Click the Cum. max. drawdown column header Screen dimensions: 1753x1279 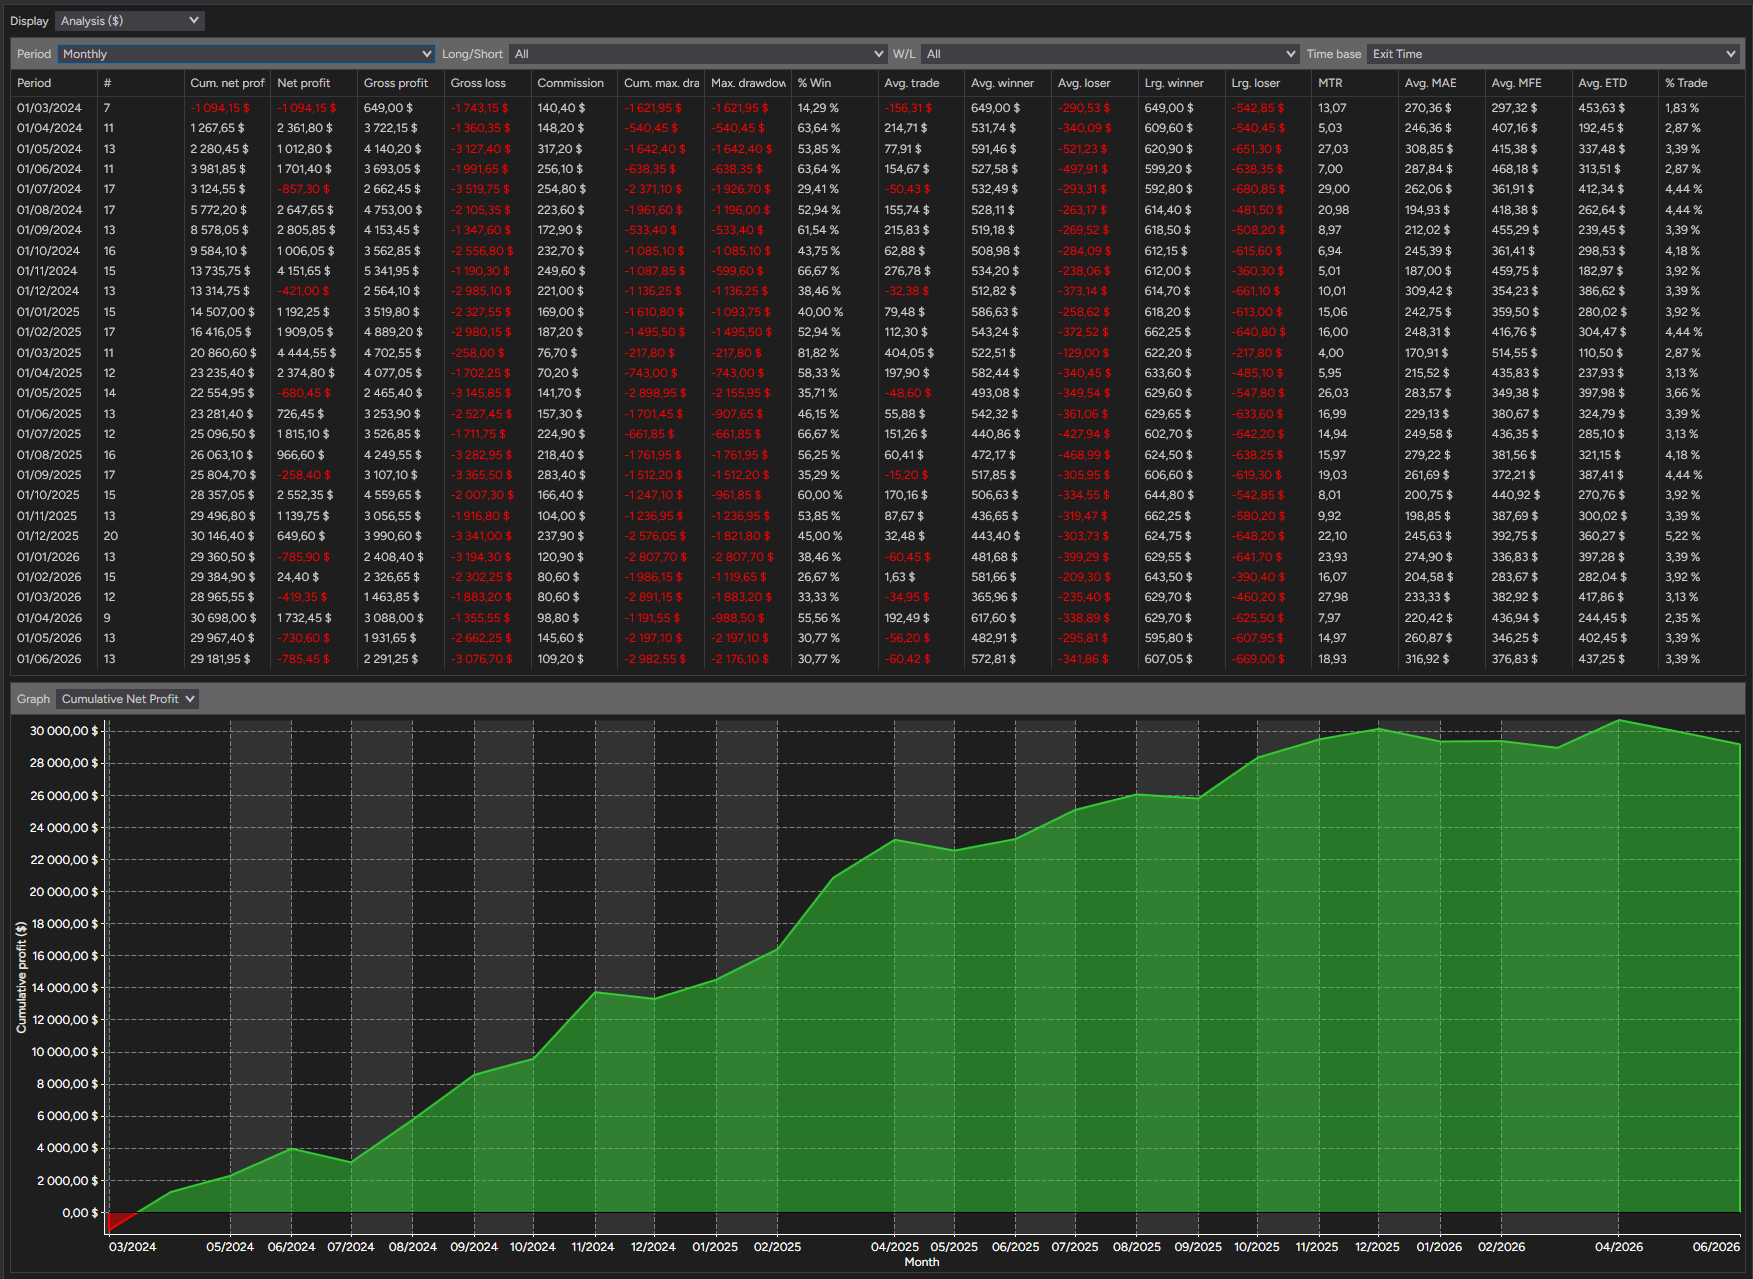(x=661, y=83)
